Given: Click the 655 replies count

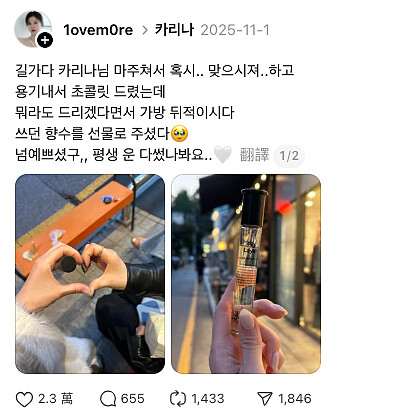Looking at the screenshot, I should point(133,399).
